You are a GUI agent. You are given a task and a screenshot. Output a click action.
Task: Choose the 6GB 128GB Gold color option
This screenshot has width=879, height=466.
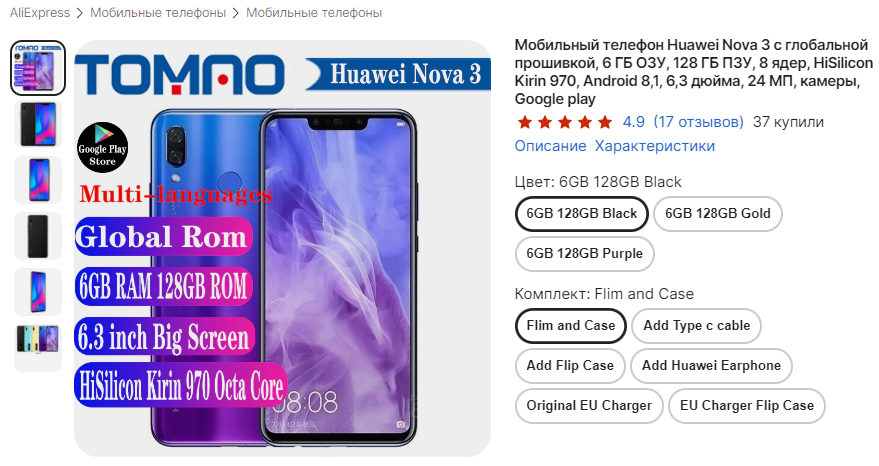[x=718, y=214]
